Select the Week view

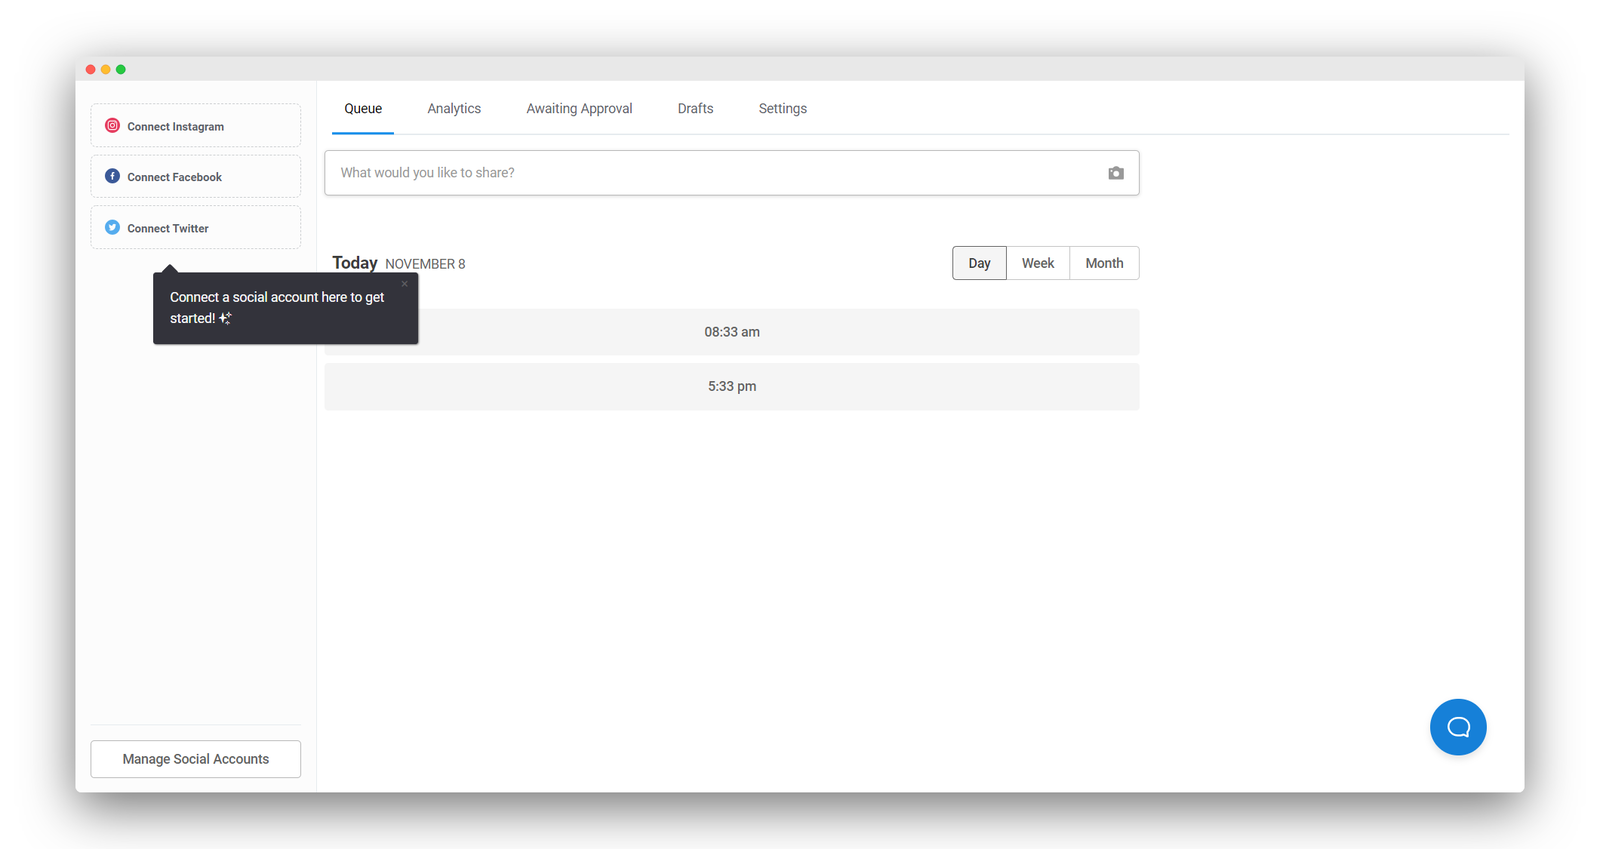1038,263
